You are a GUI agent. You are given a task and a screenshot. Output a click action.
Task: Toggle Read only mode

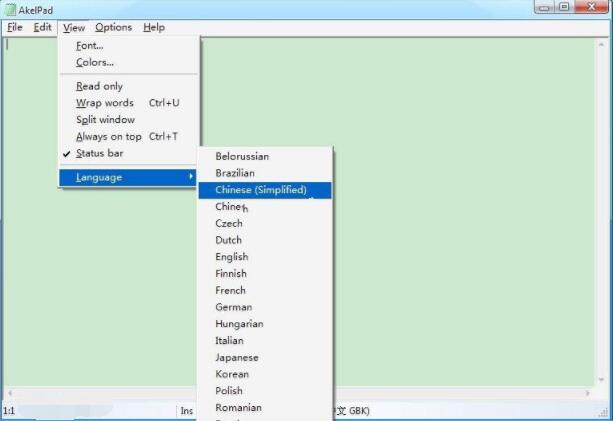pos(129,86)
